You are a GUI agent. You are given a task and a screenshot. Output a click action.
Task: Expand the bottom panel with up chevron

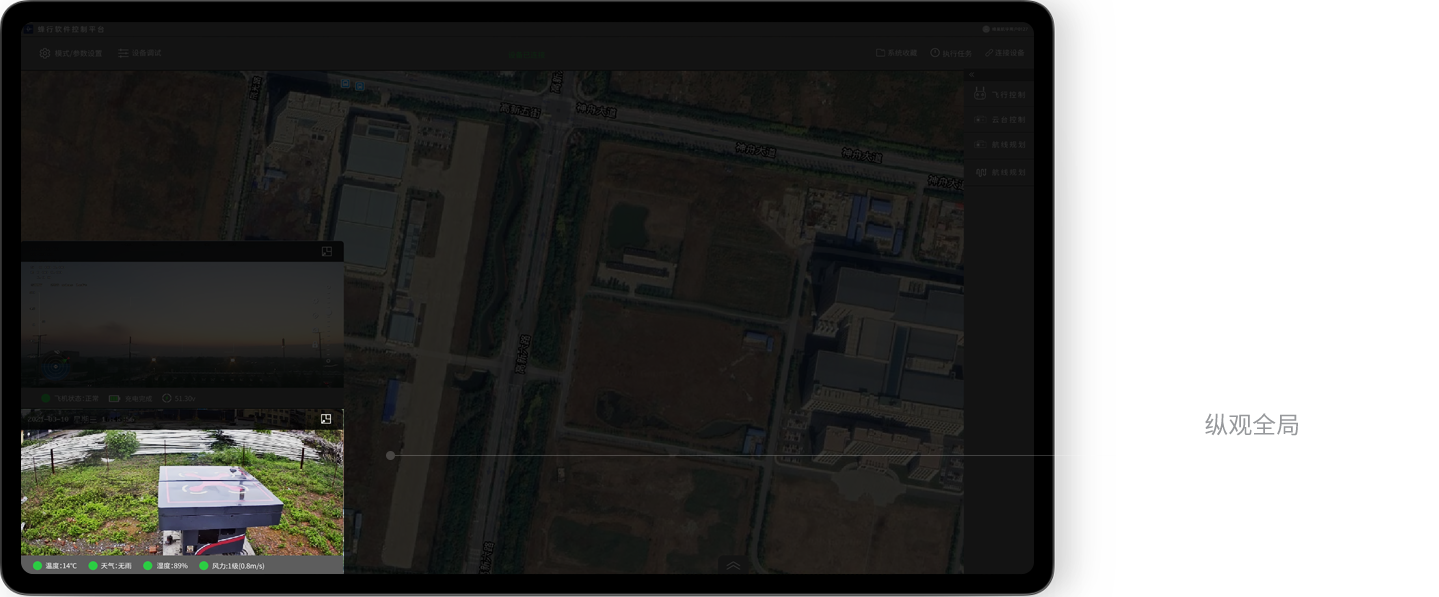[x=733, y=565]
